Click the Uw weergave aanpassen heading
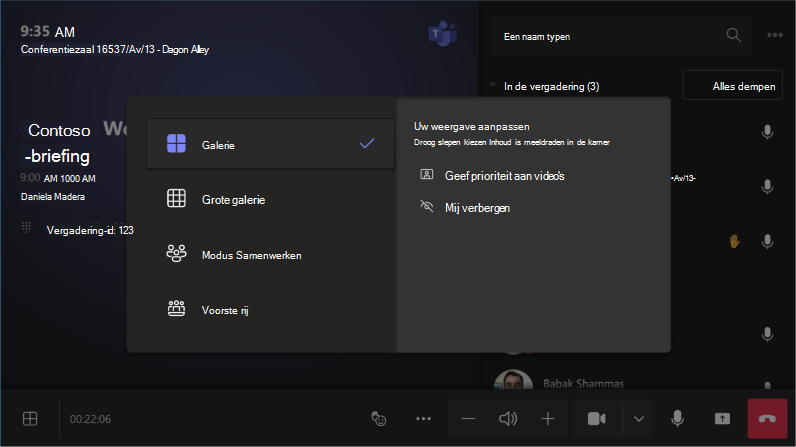 [x=472, y=127]
